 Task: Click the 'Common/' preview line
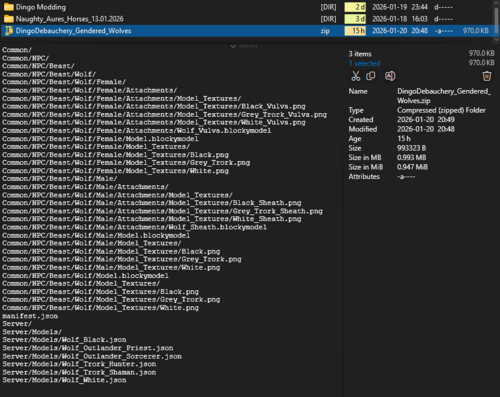pyautogui.click(x=17, y=50)
